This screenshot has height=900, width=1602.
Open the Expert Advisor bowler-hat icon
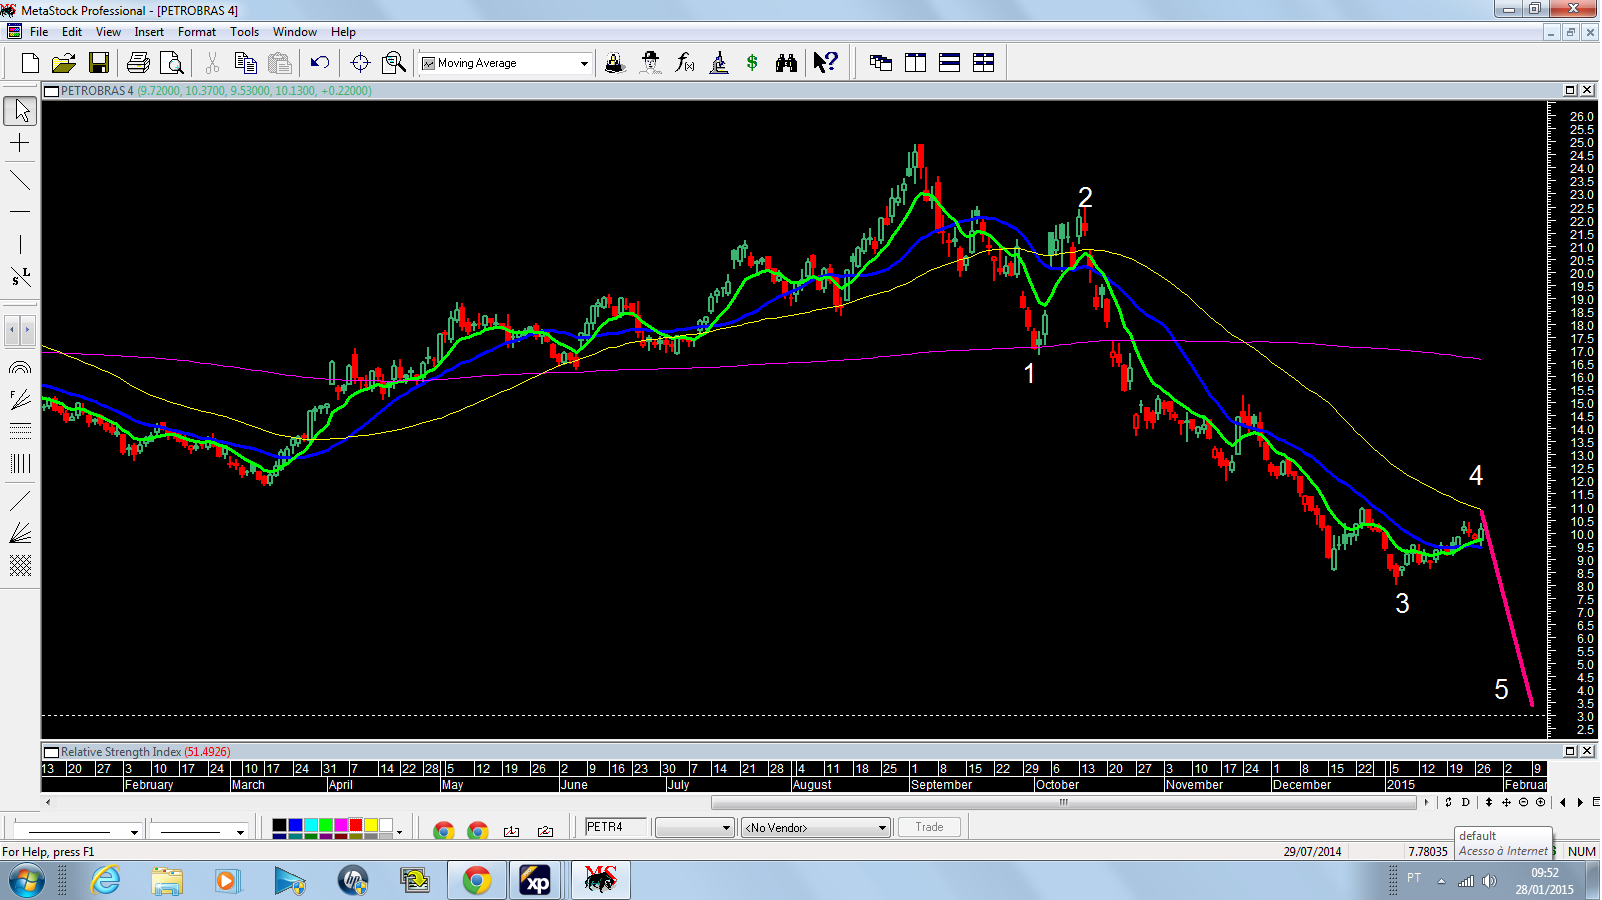click(650, 63)
